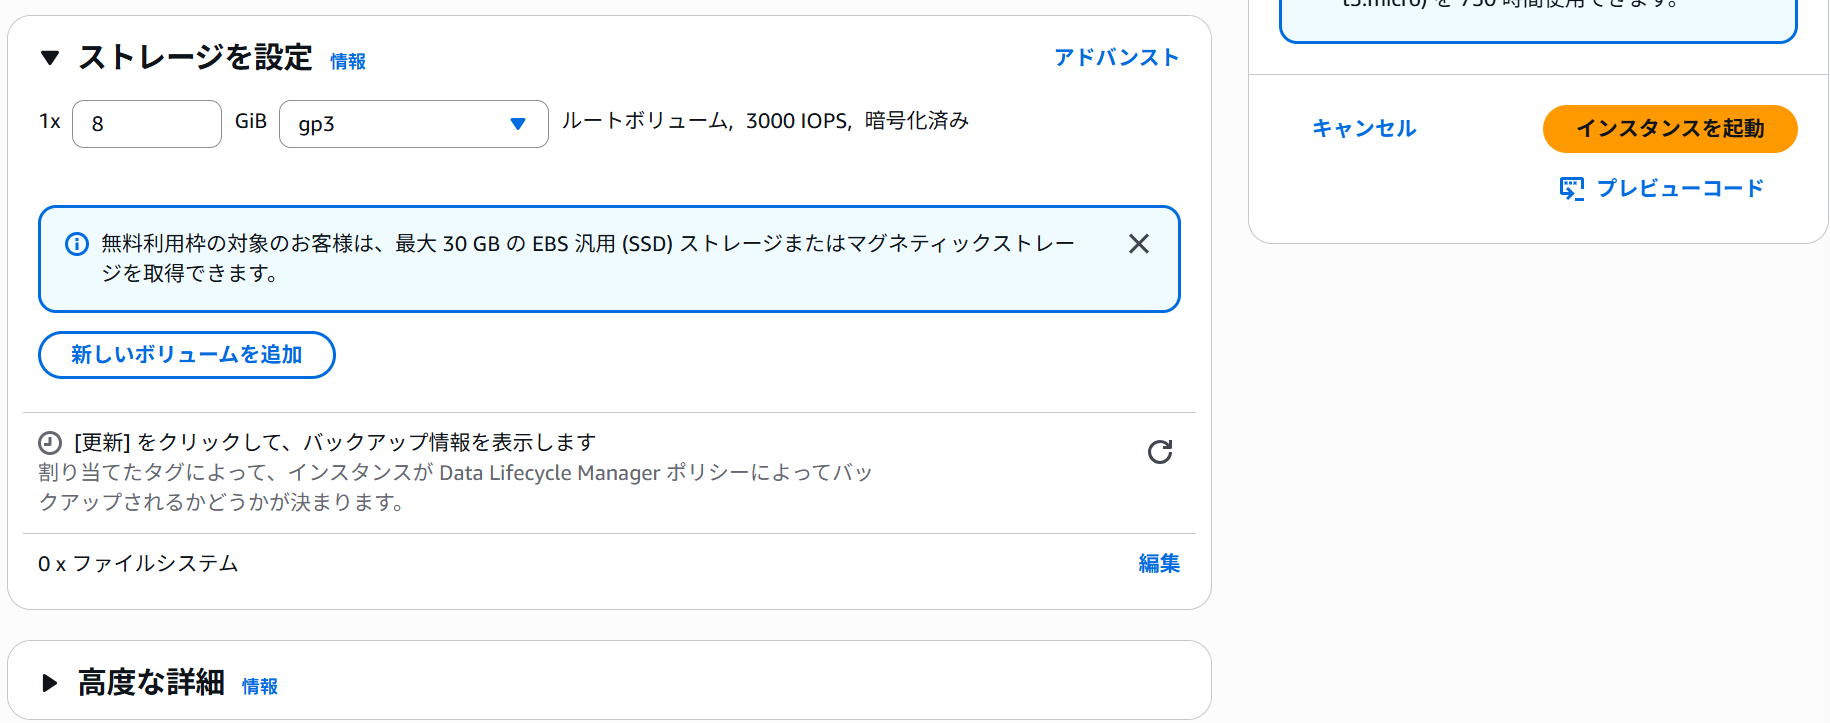Click the preview code icon
Viewport: 1830px width, 723px height.
click(x=1572, y=188)
